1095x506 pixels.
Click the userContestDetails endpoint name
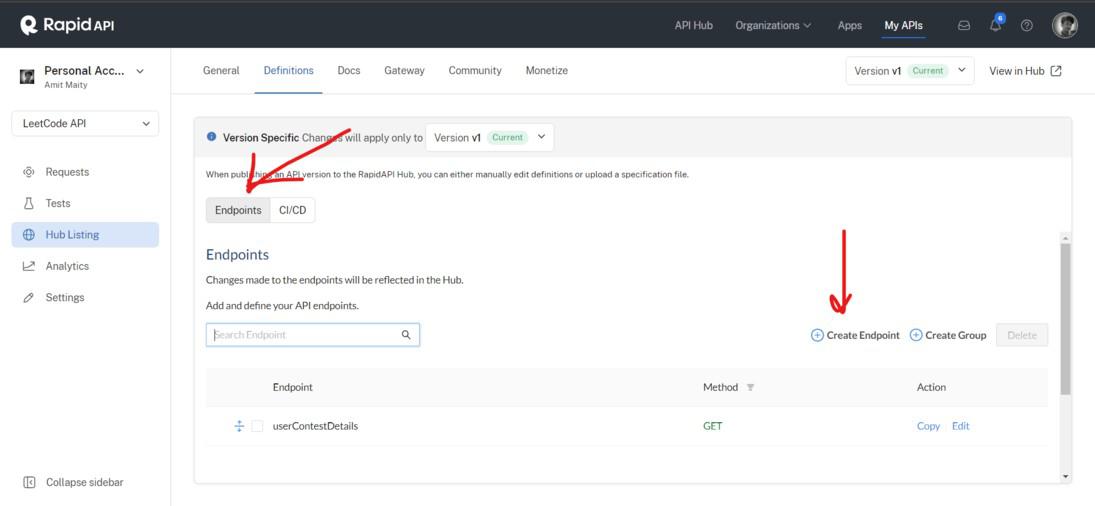pos(315,426)
